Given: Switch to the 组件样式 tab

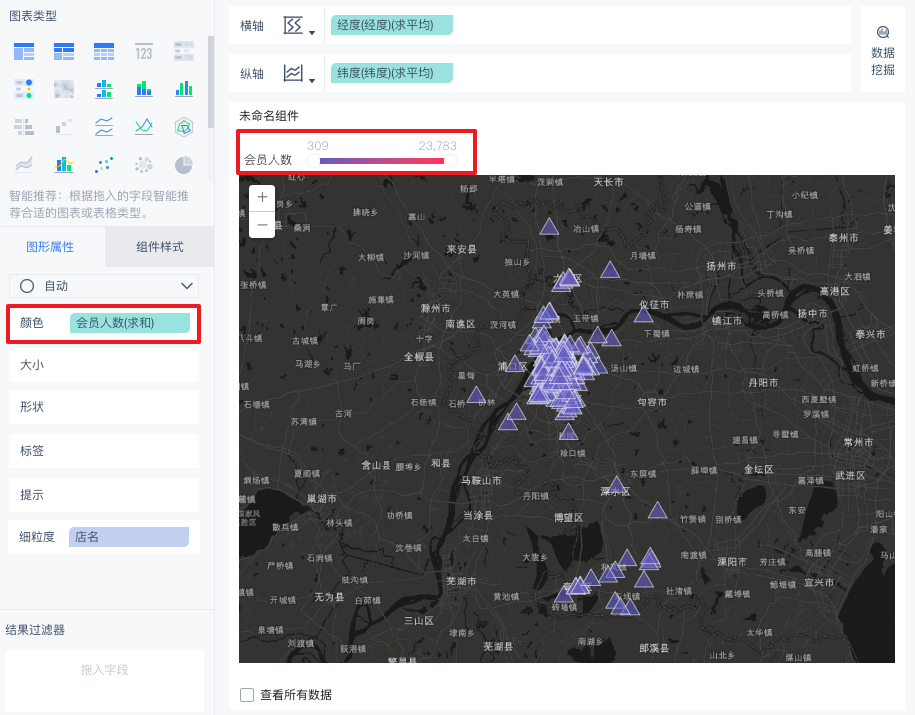Looking at the screenshot, I should coord(159,247).
